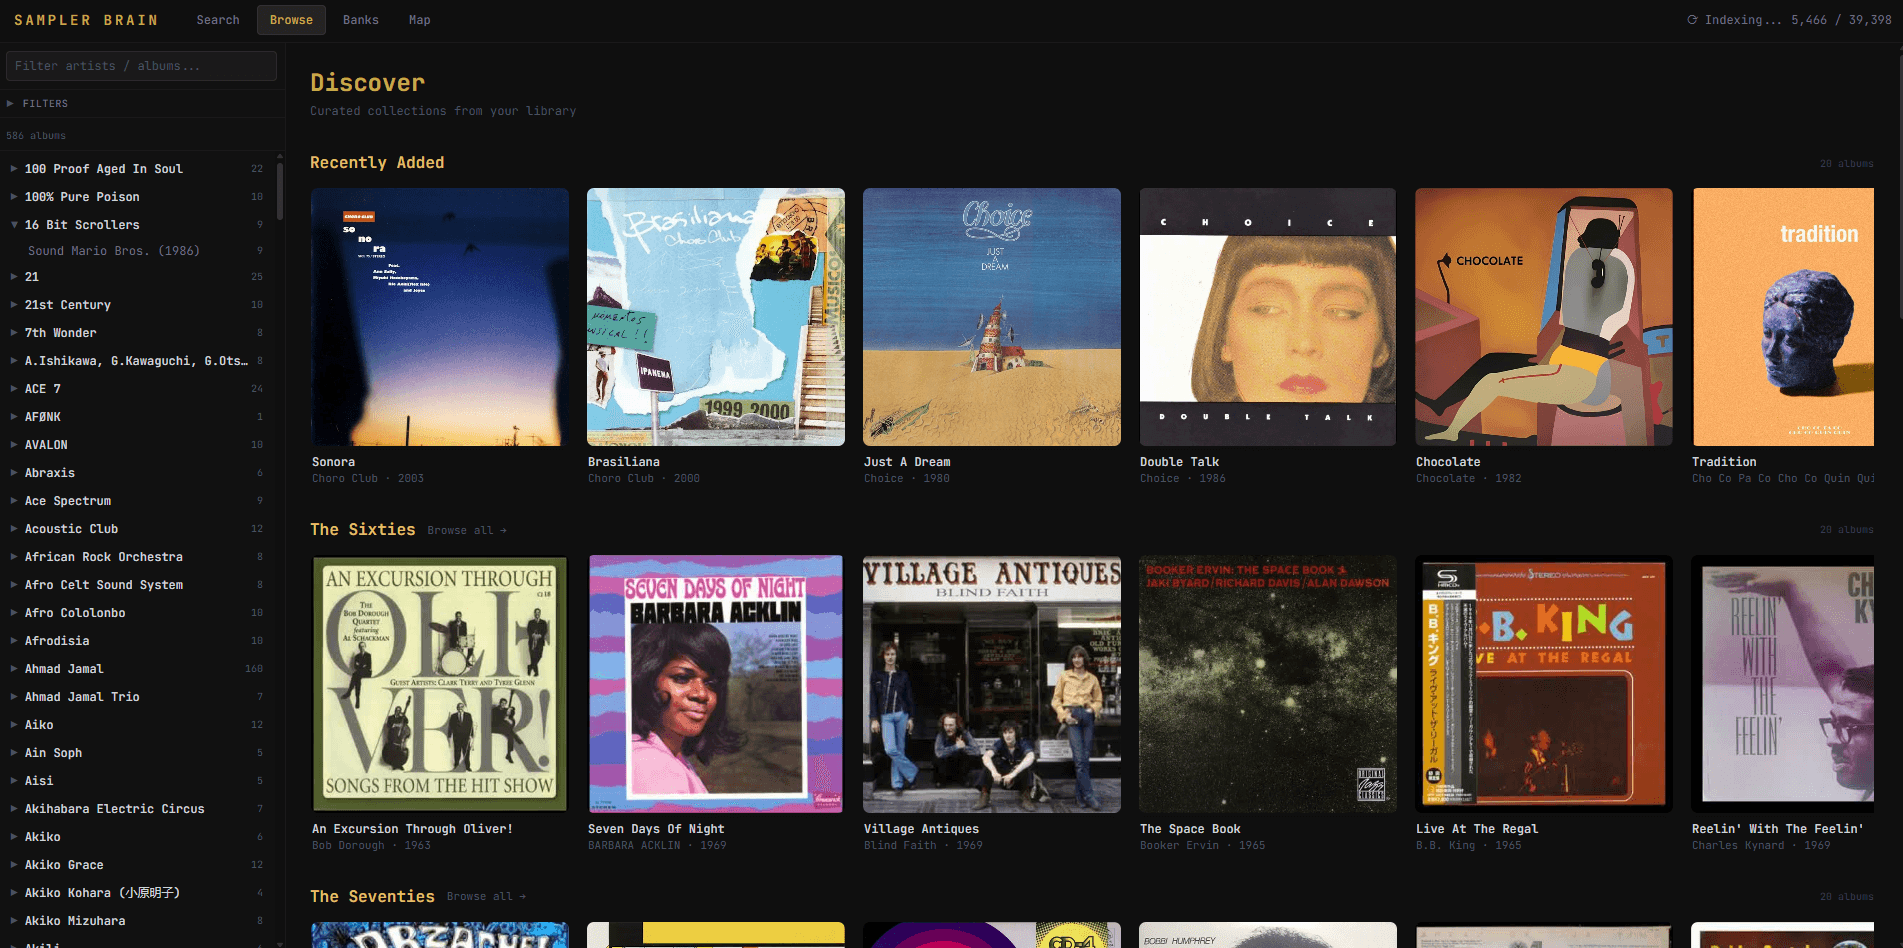Click the sidebar artist list scrollbar

pos(280,190)
